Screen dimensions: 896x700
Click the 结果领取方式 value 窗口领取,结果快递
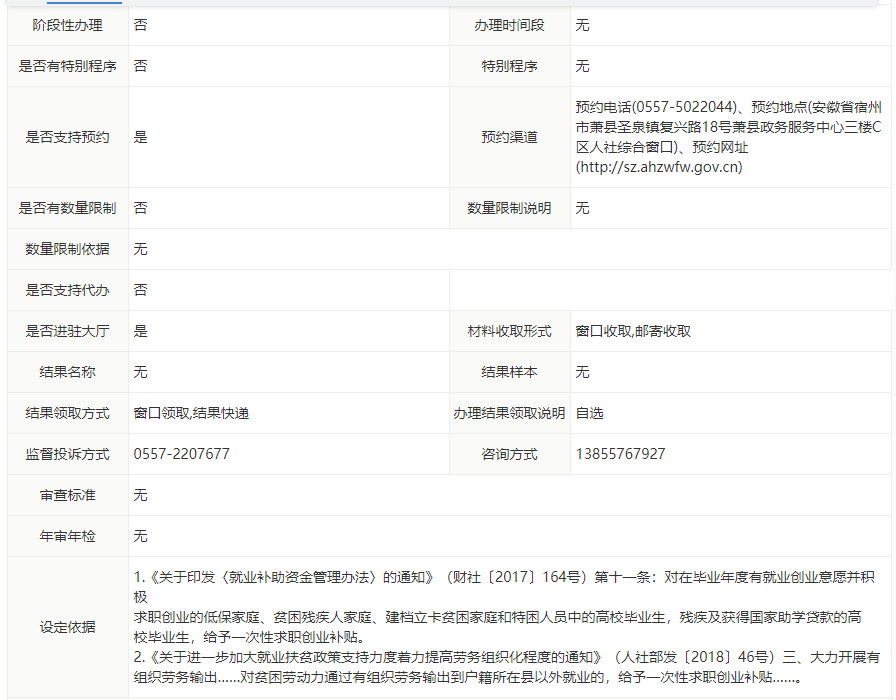191,413
